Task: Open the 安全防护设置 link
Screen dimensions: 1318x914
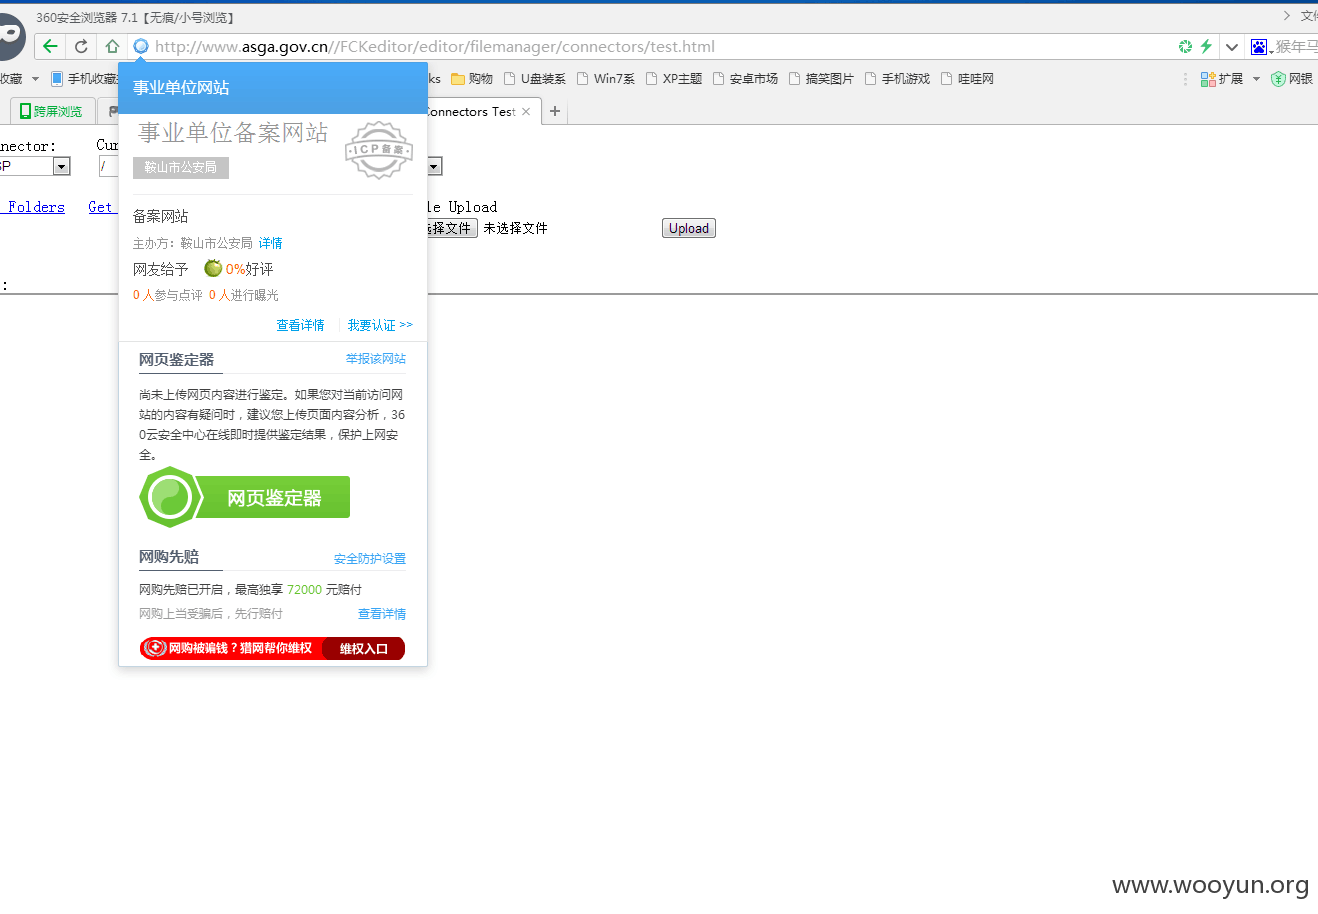Action: 370,558
